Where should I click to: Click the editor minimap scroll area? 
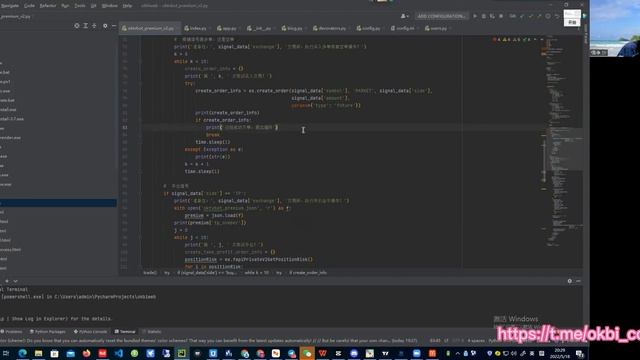[564, 143]
